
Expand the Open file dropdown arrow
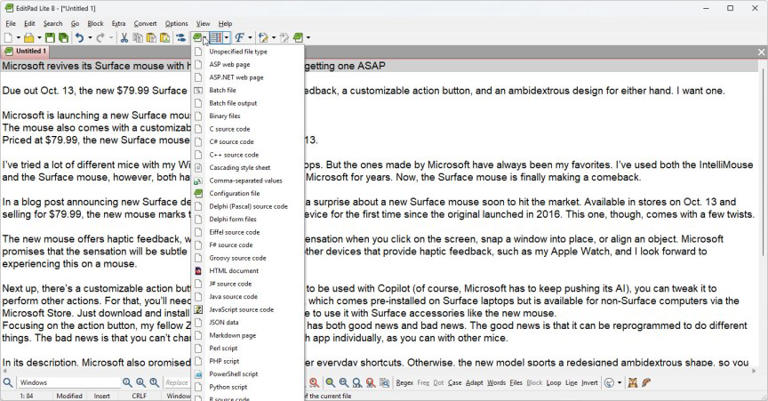(39, 38)
